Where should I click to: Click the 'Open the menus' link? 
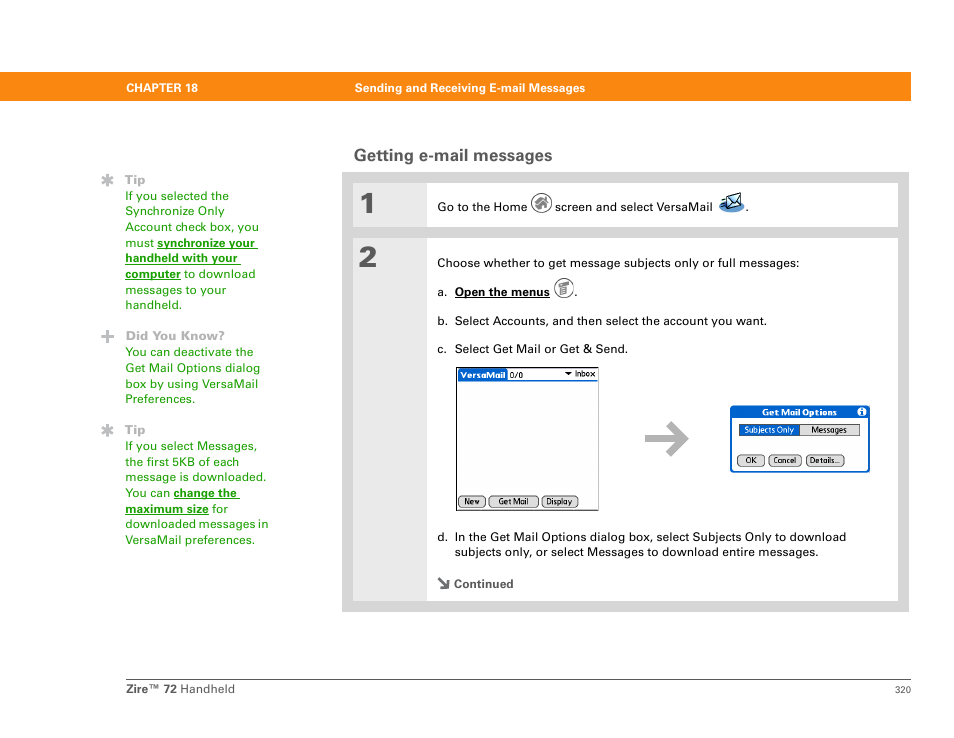[x=502, y=292]
